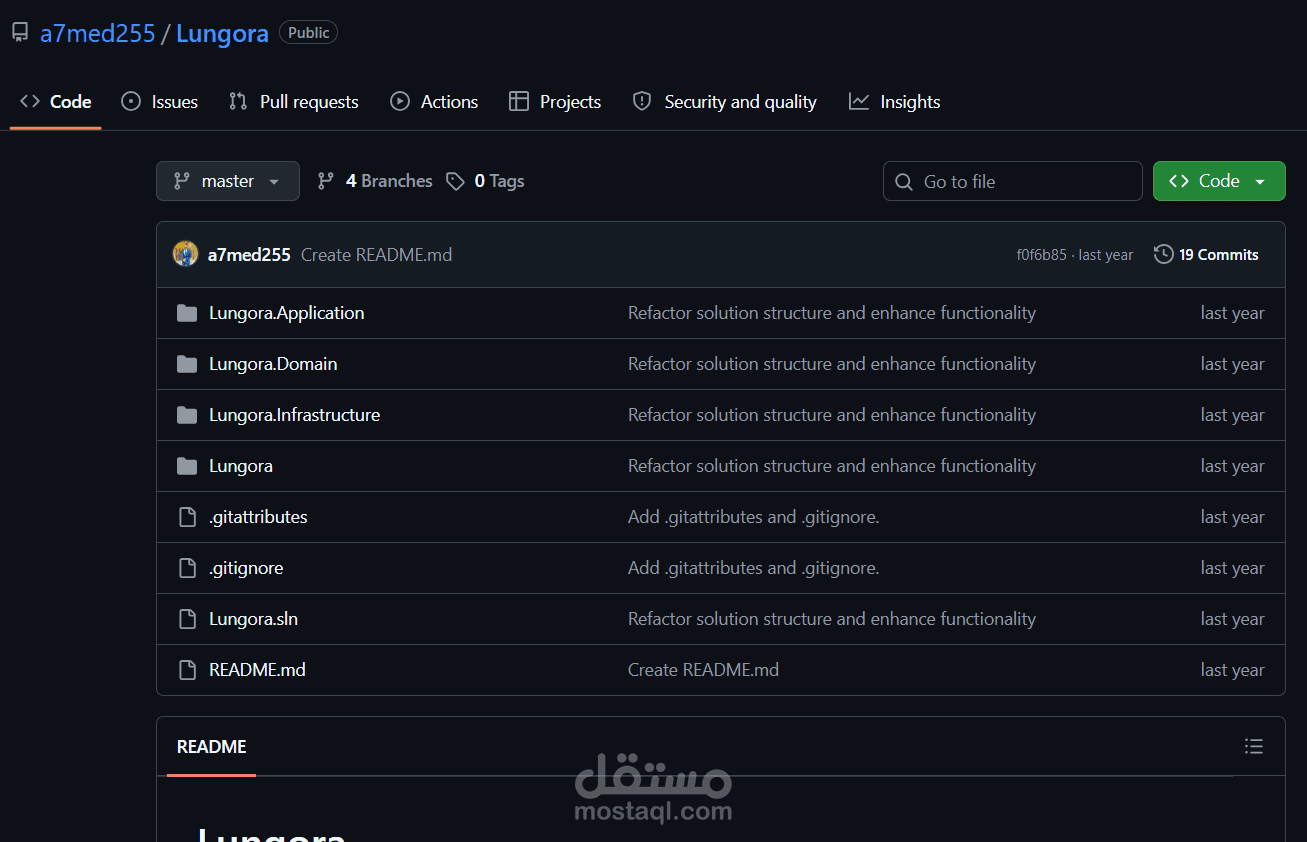Open the Create README.md commit on README.md row
The height and width of the screenshot is (842, 1307).
[703, 670]
